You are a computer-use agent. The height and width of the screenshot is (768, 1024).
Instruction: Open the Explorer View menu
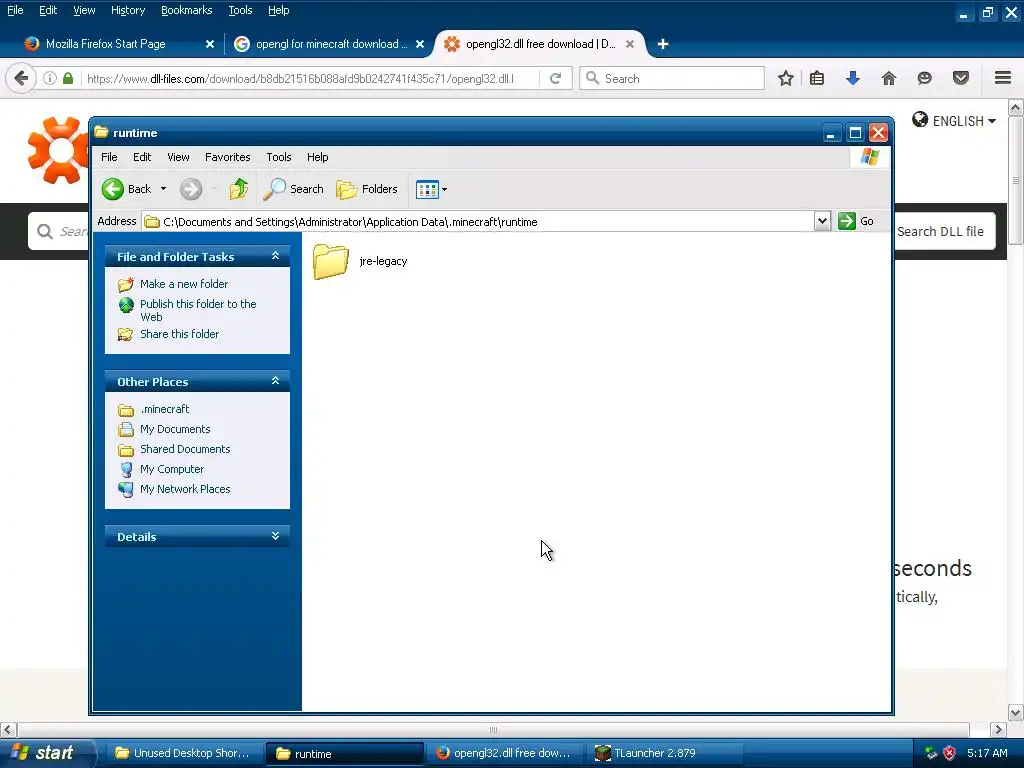pos(178,157)
